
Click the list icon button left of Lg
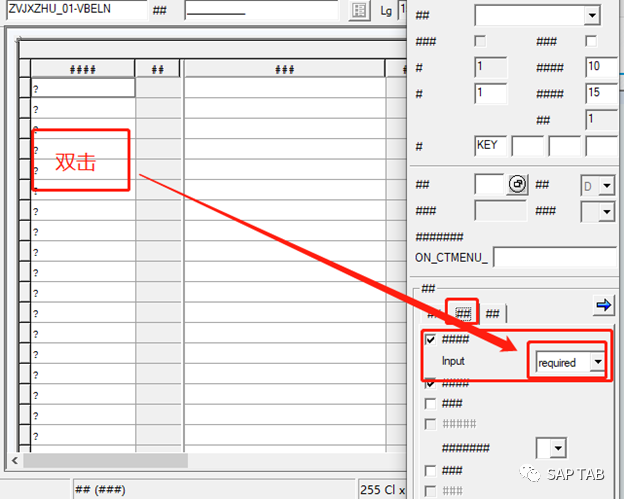coord(359,10)
